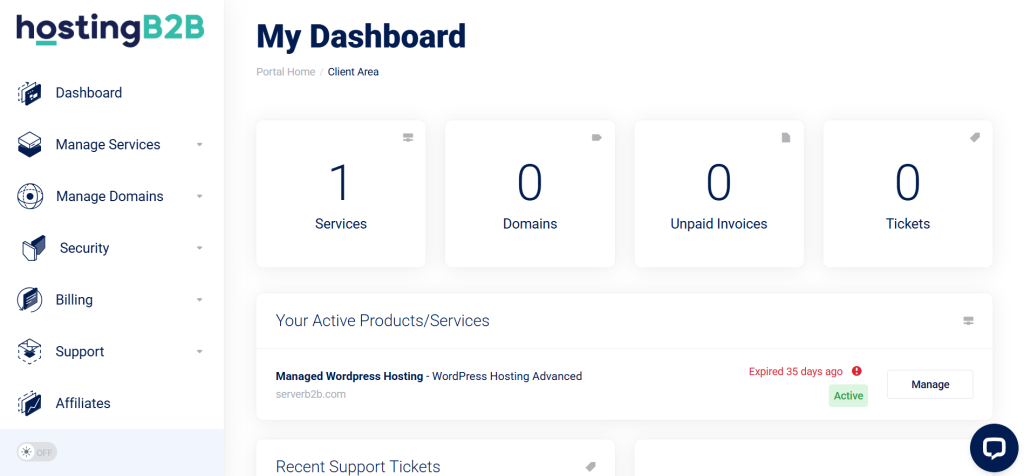This screenshot has height=476, width=1024.
Task: Click red expired warning icon
Action: tap(857, 371)
